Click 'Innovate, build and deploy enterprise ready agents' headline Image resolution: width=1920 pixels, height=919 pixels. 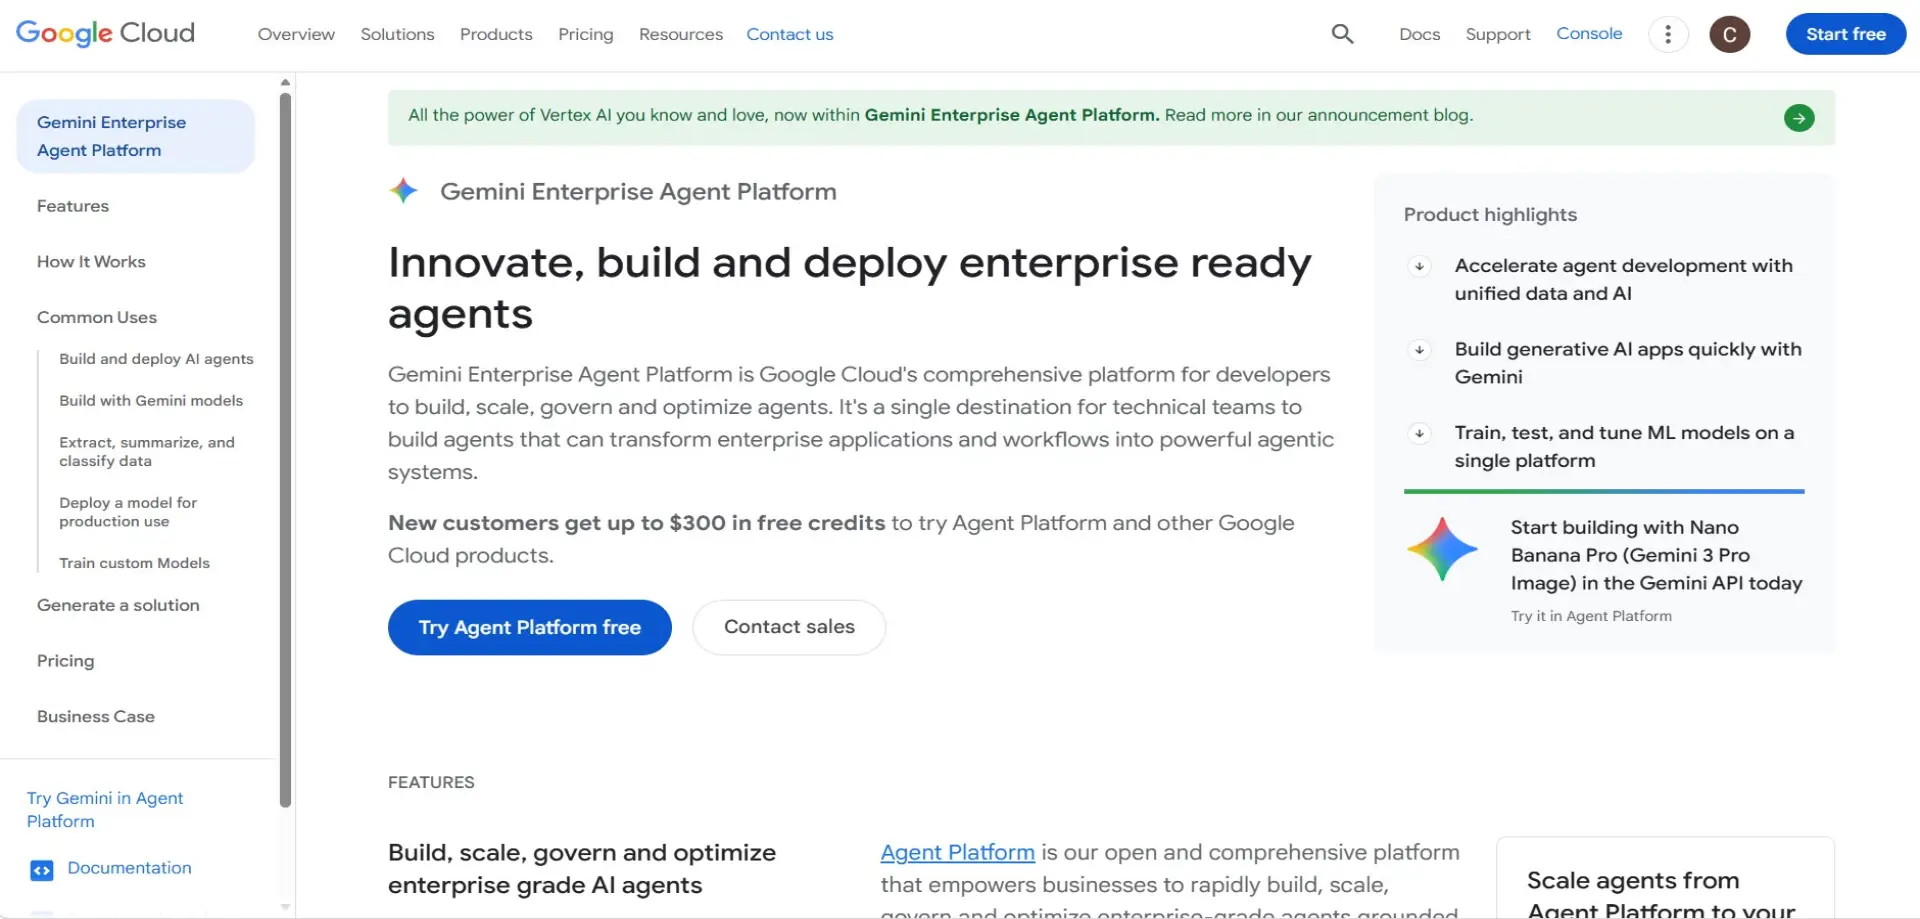point(850,288)
